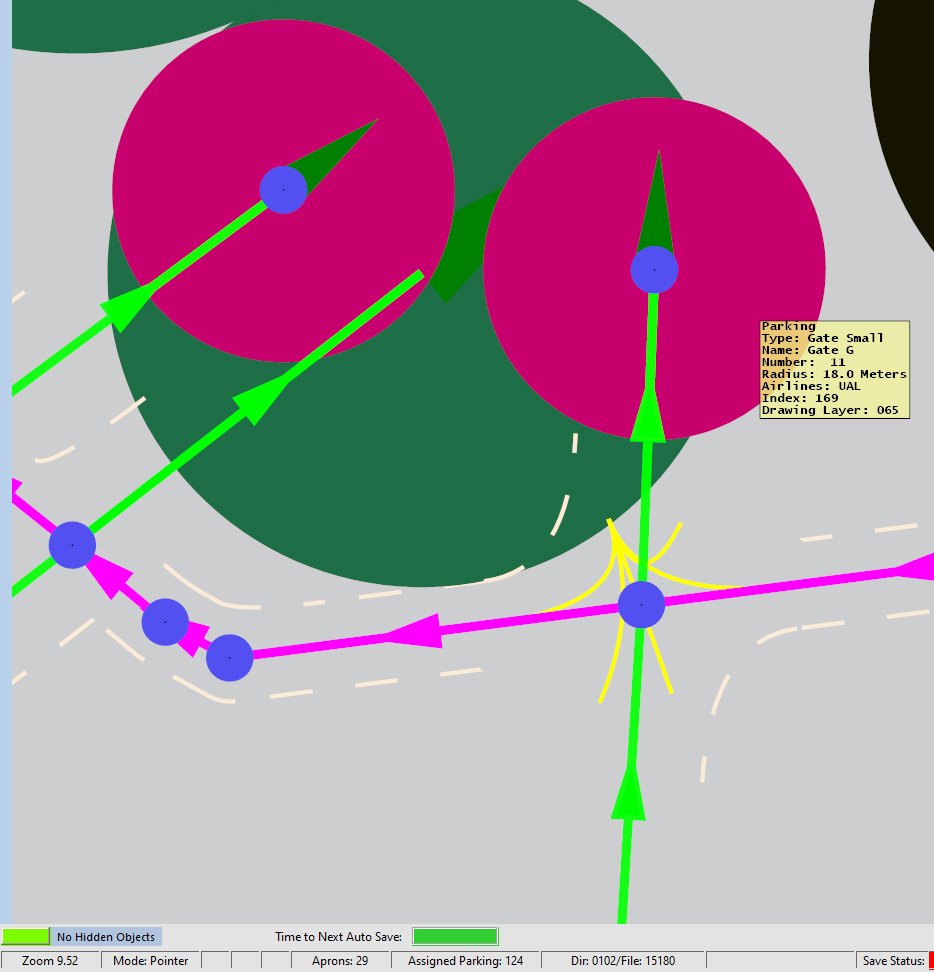Click the No Hidden Objects indicator
Screen dimensions: 934x972
106,937
